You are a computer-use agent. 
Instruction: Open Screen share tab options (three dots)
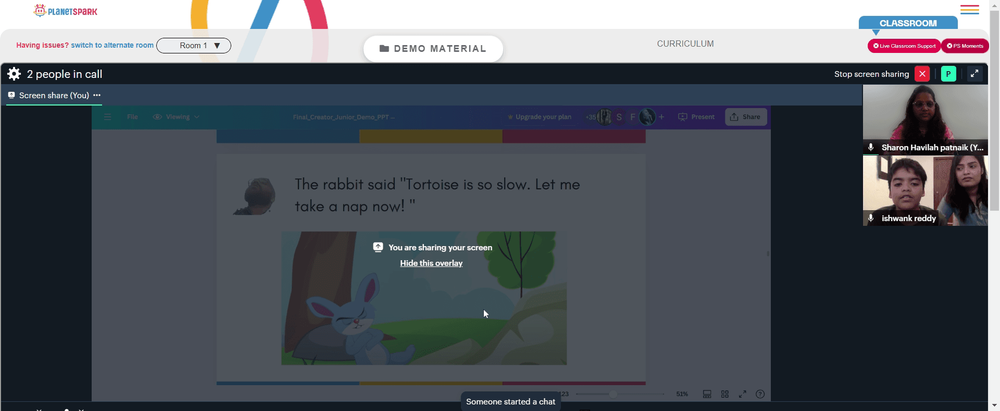tap(97, 95)
